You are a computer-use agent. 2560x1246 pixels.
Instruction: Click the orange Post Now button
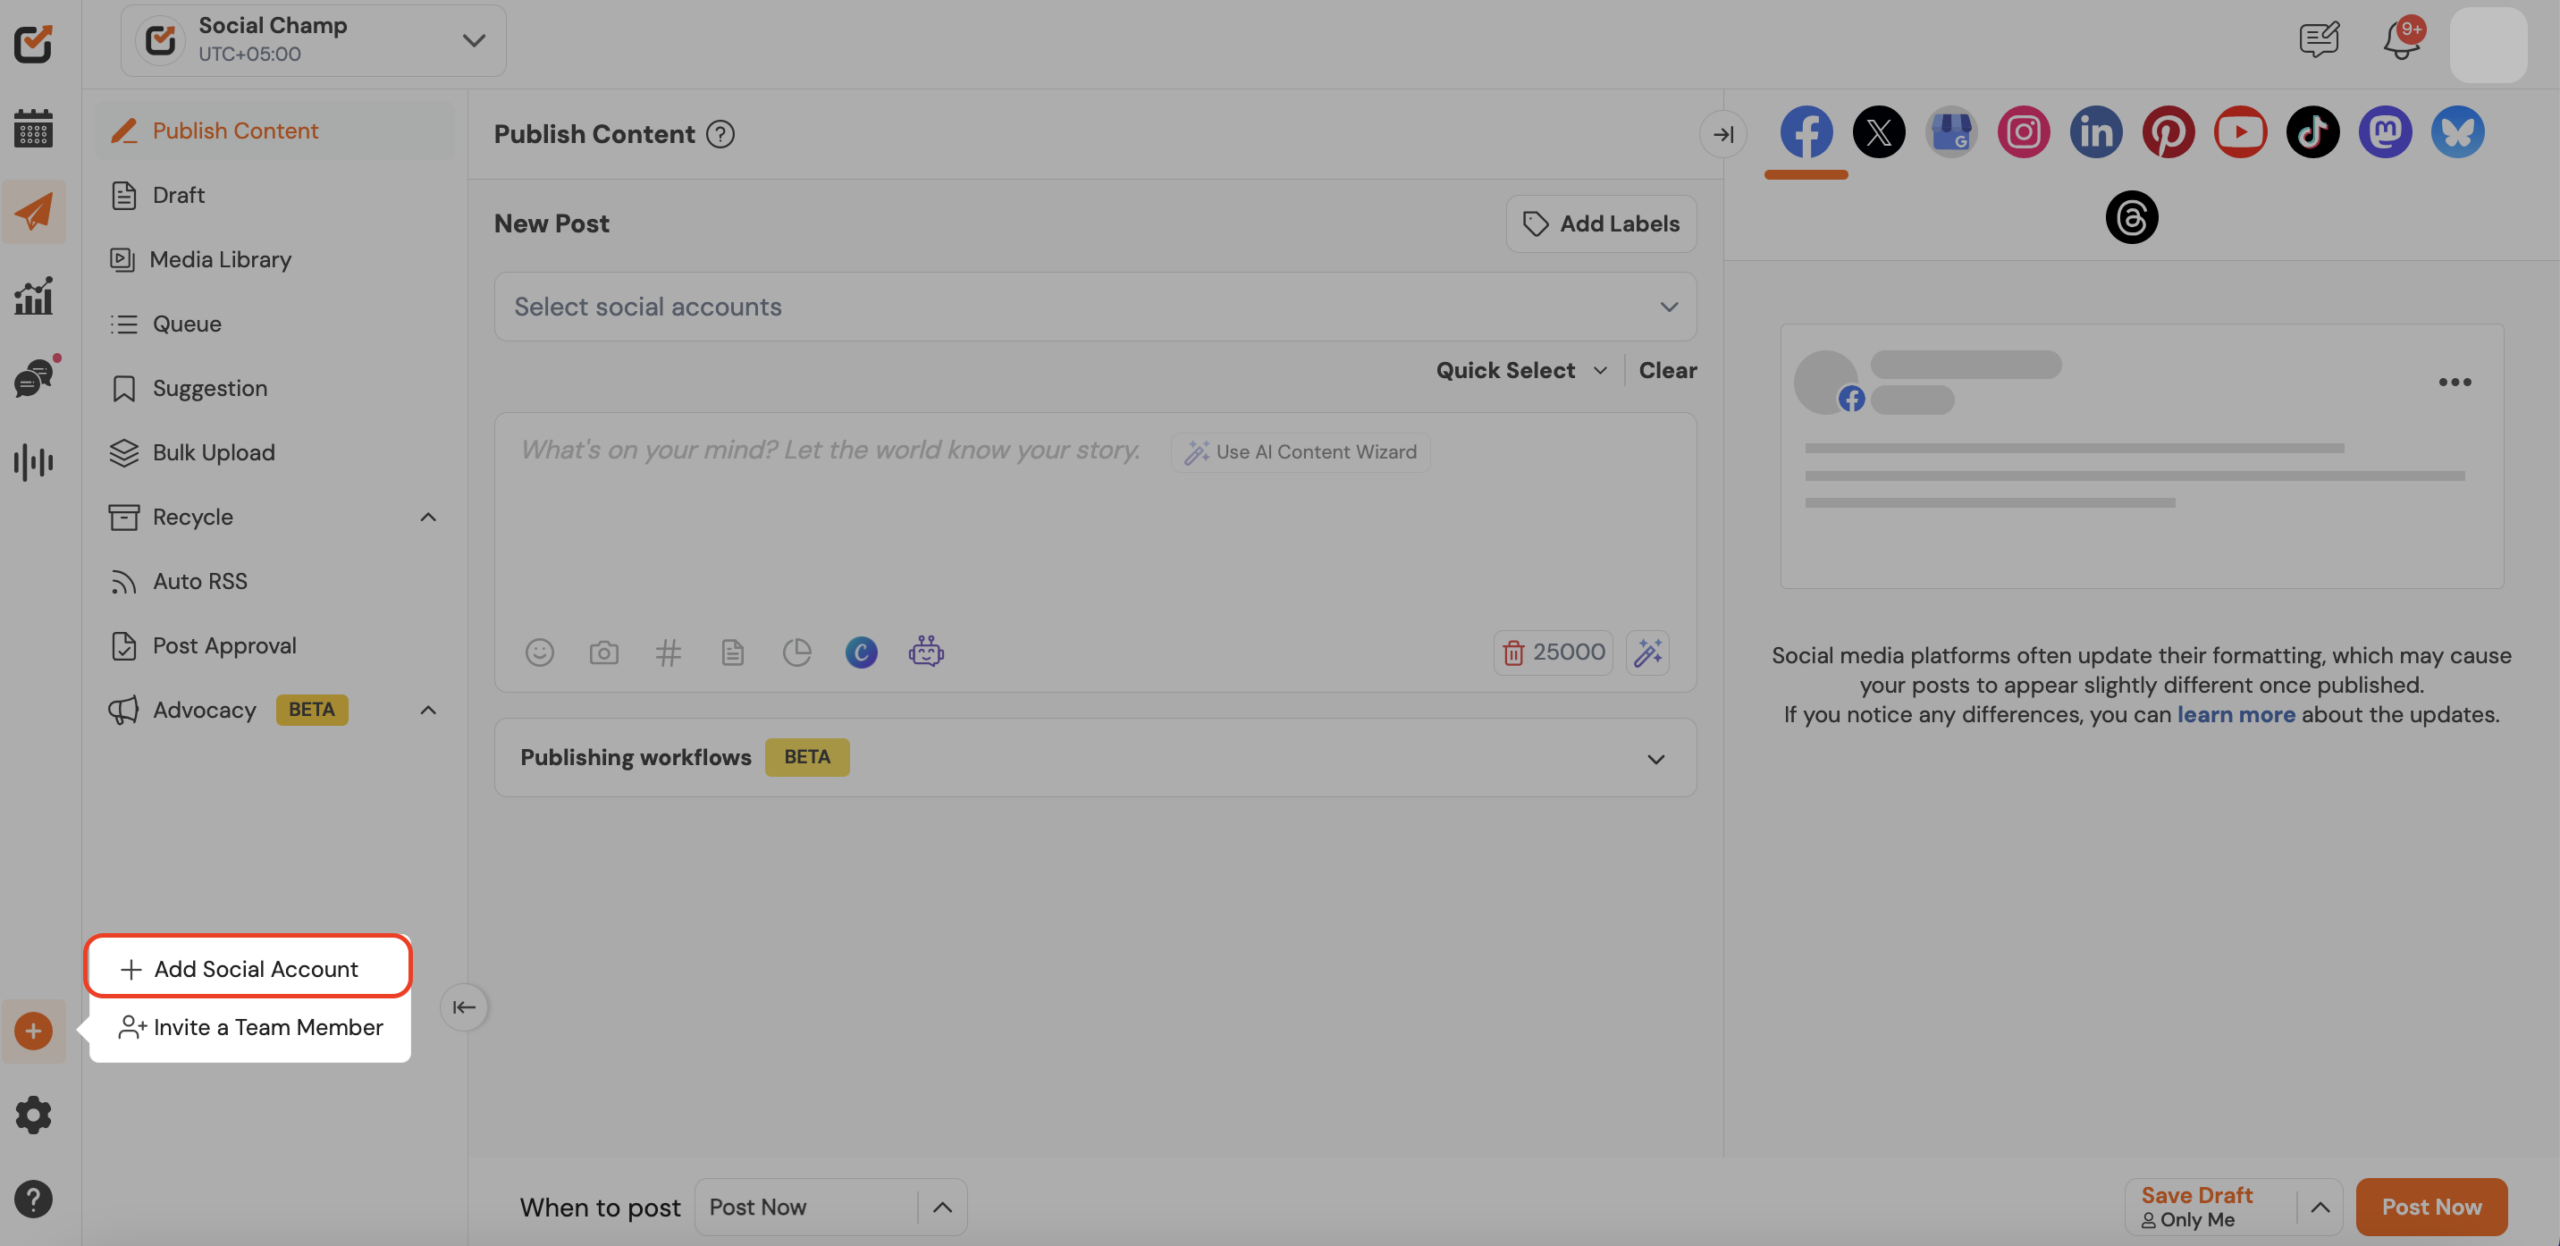coord(2430,1207)
